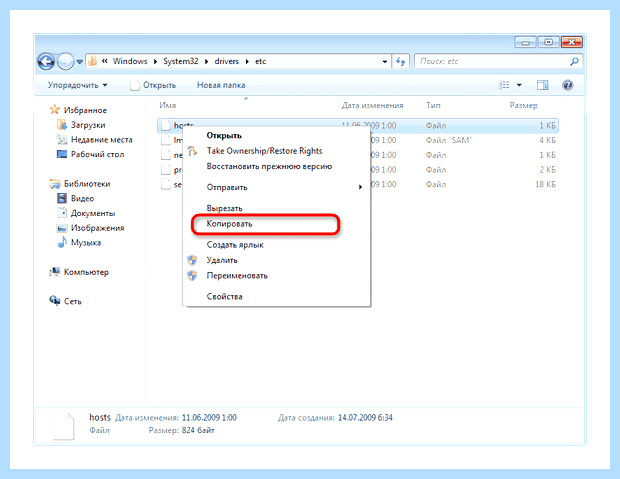Screen dimensions: 620x479
Task: Select drivers breadcrumb in address bar
Action: [x=227, y=61]
